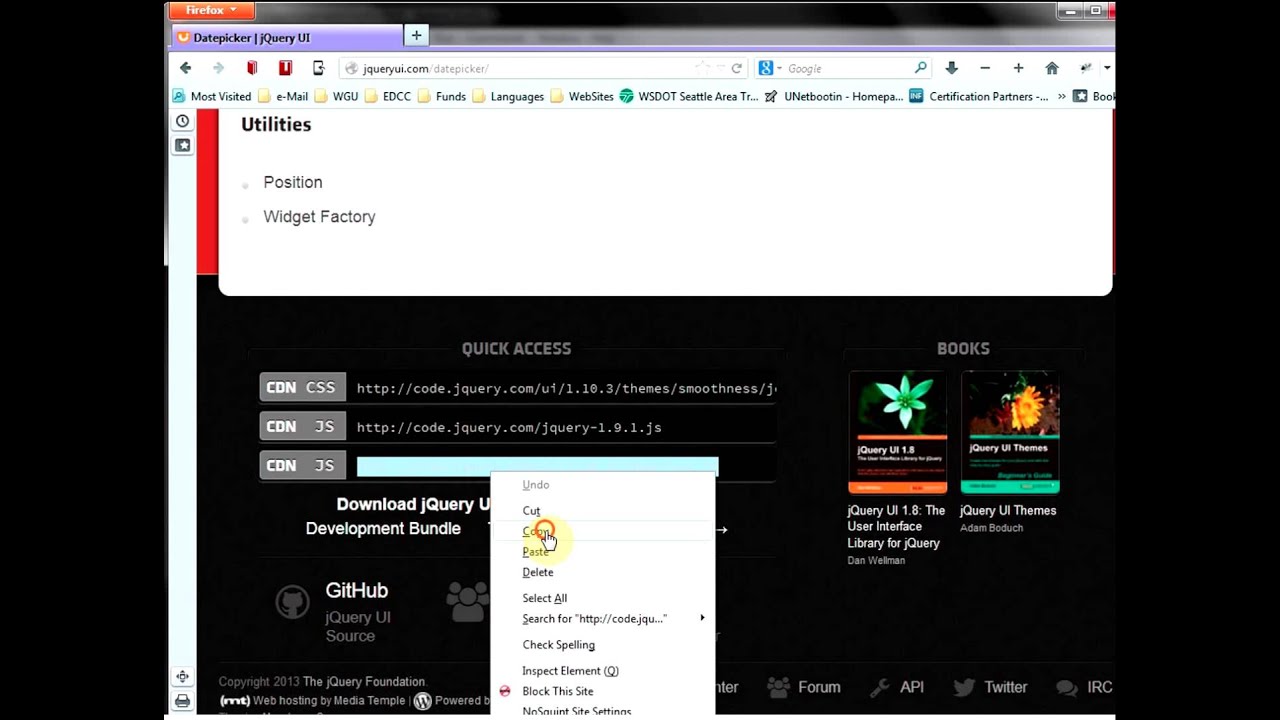Viewport: 1280px width, 720px height.
Task: Click the jQuery UI 1.8 book cover
Action: tap(897, 432)
